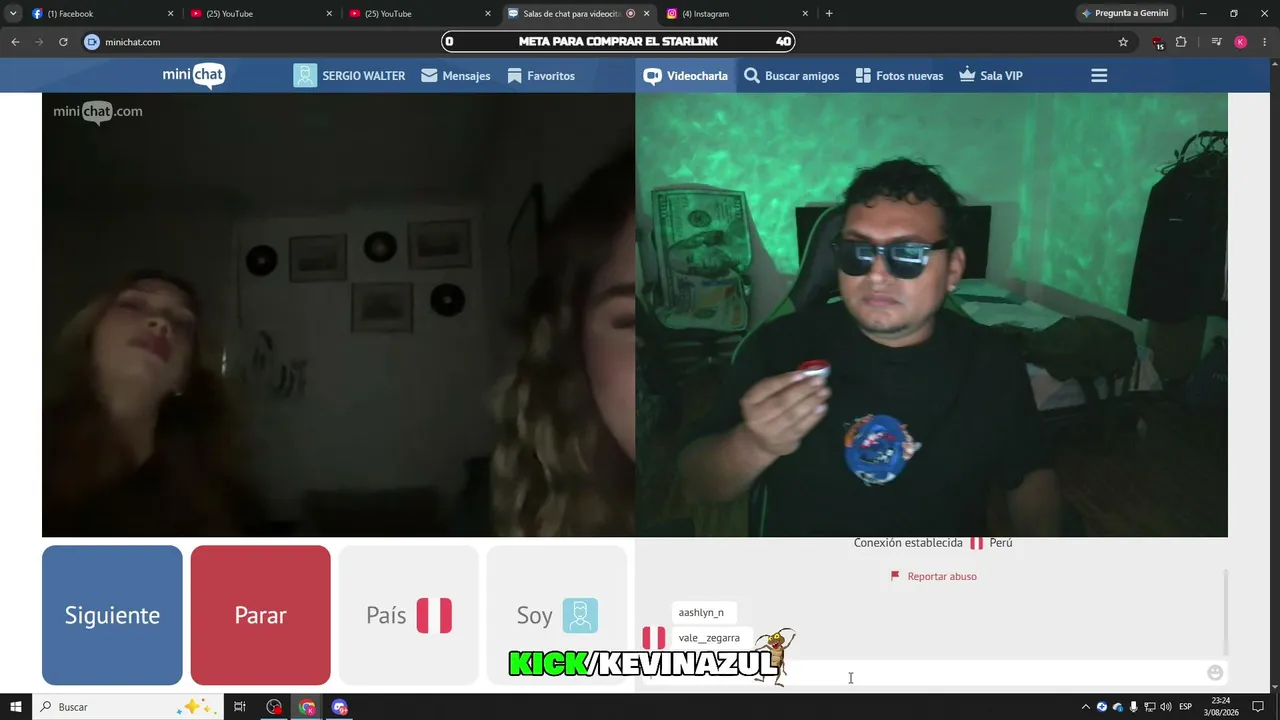Open the SERGIO WALTER profile
The width and height of the screenshot is (1280, 720).
pos(349,76)
